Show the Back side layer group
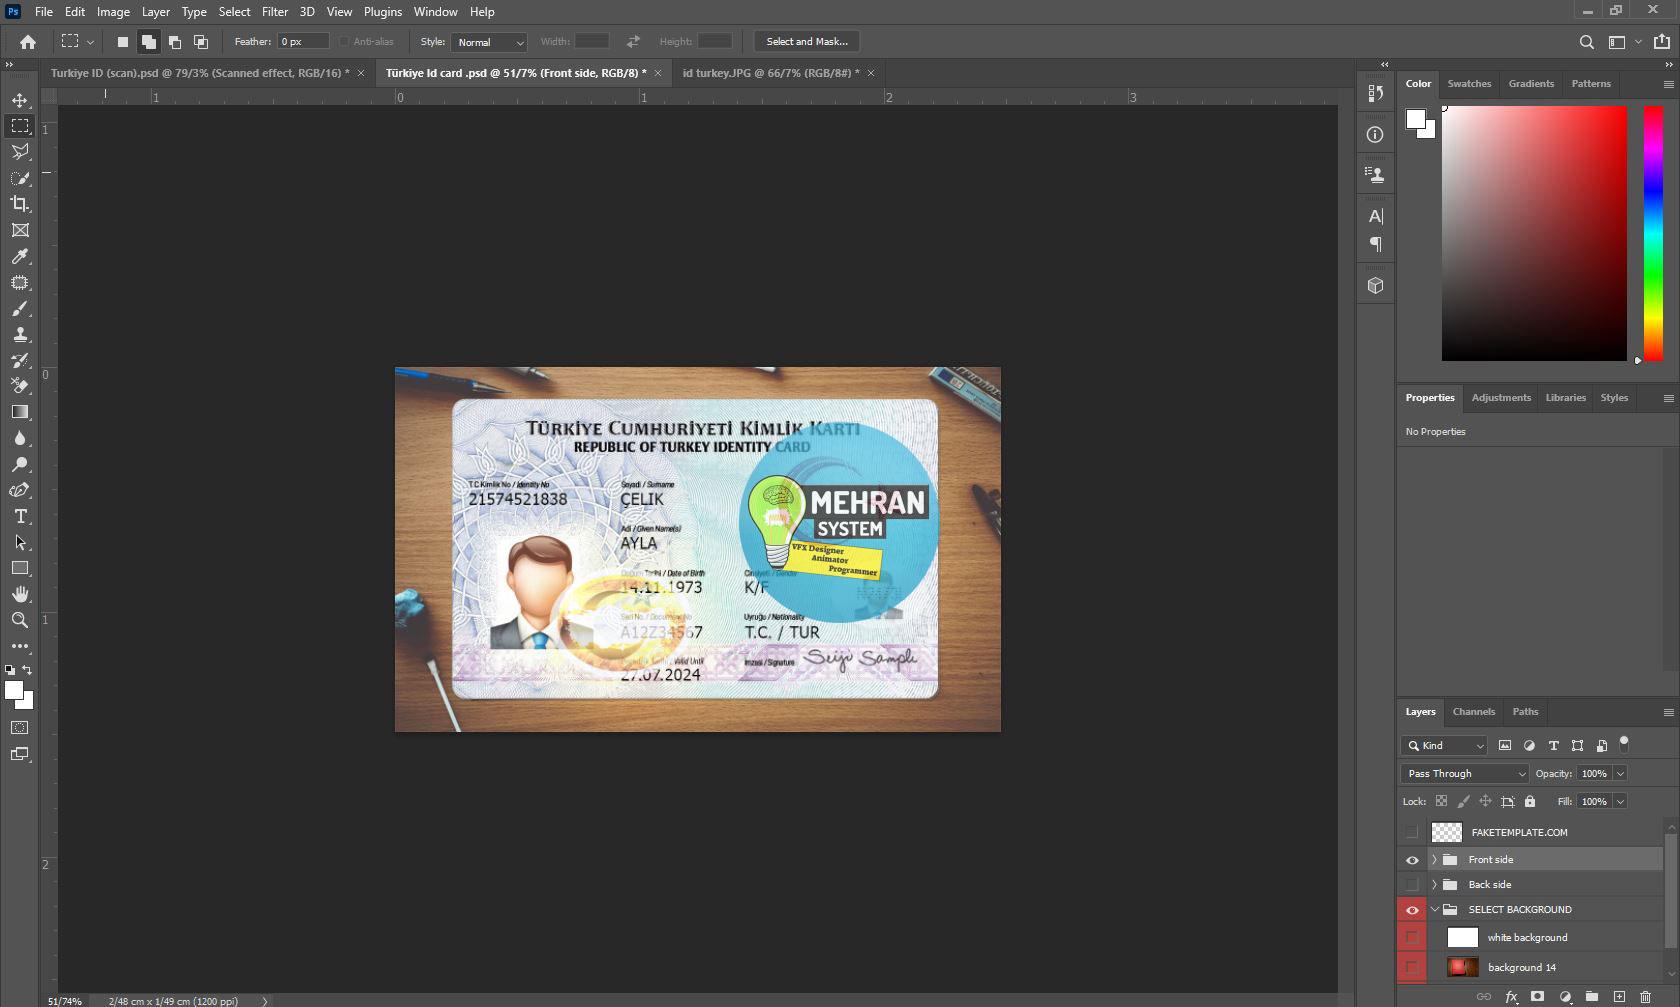Viewport: 1680px width, 1007px height. tap(1412, 885)
